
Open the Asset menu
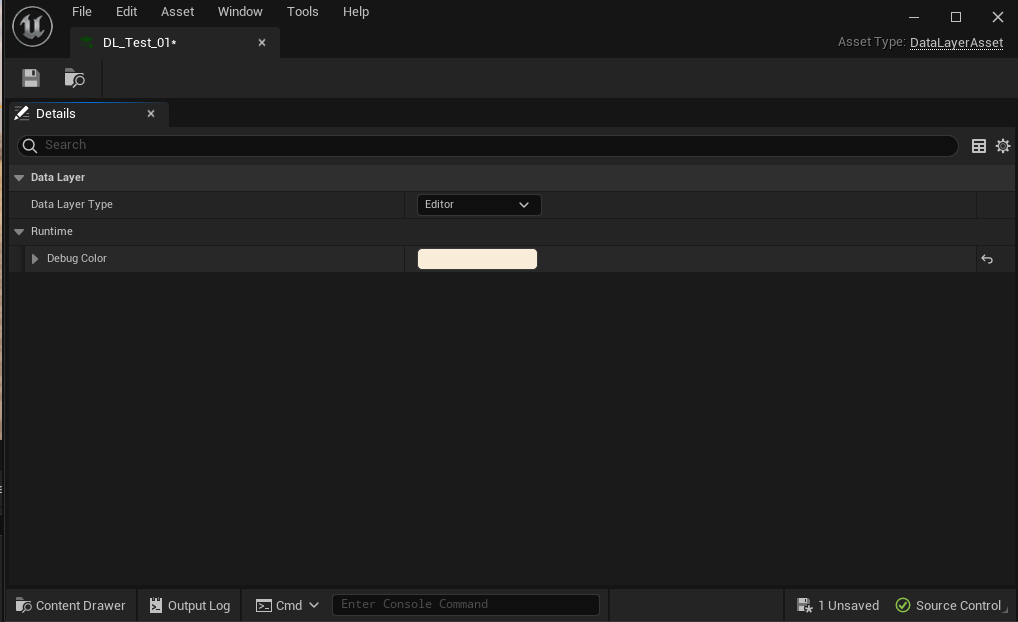coord(177,12)
